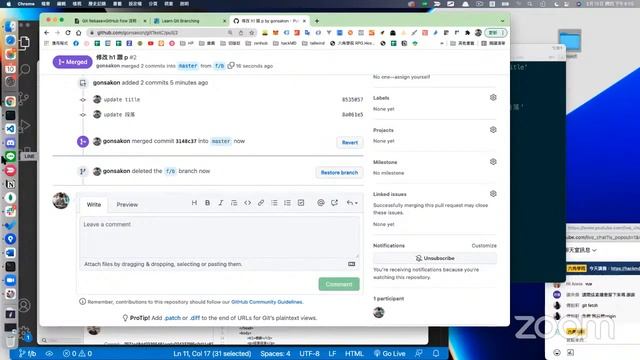This screenshot has height=360, width=640.
Task: Open a new Chrome tab
Action: (x=317, y=21)
